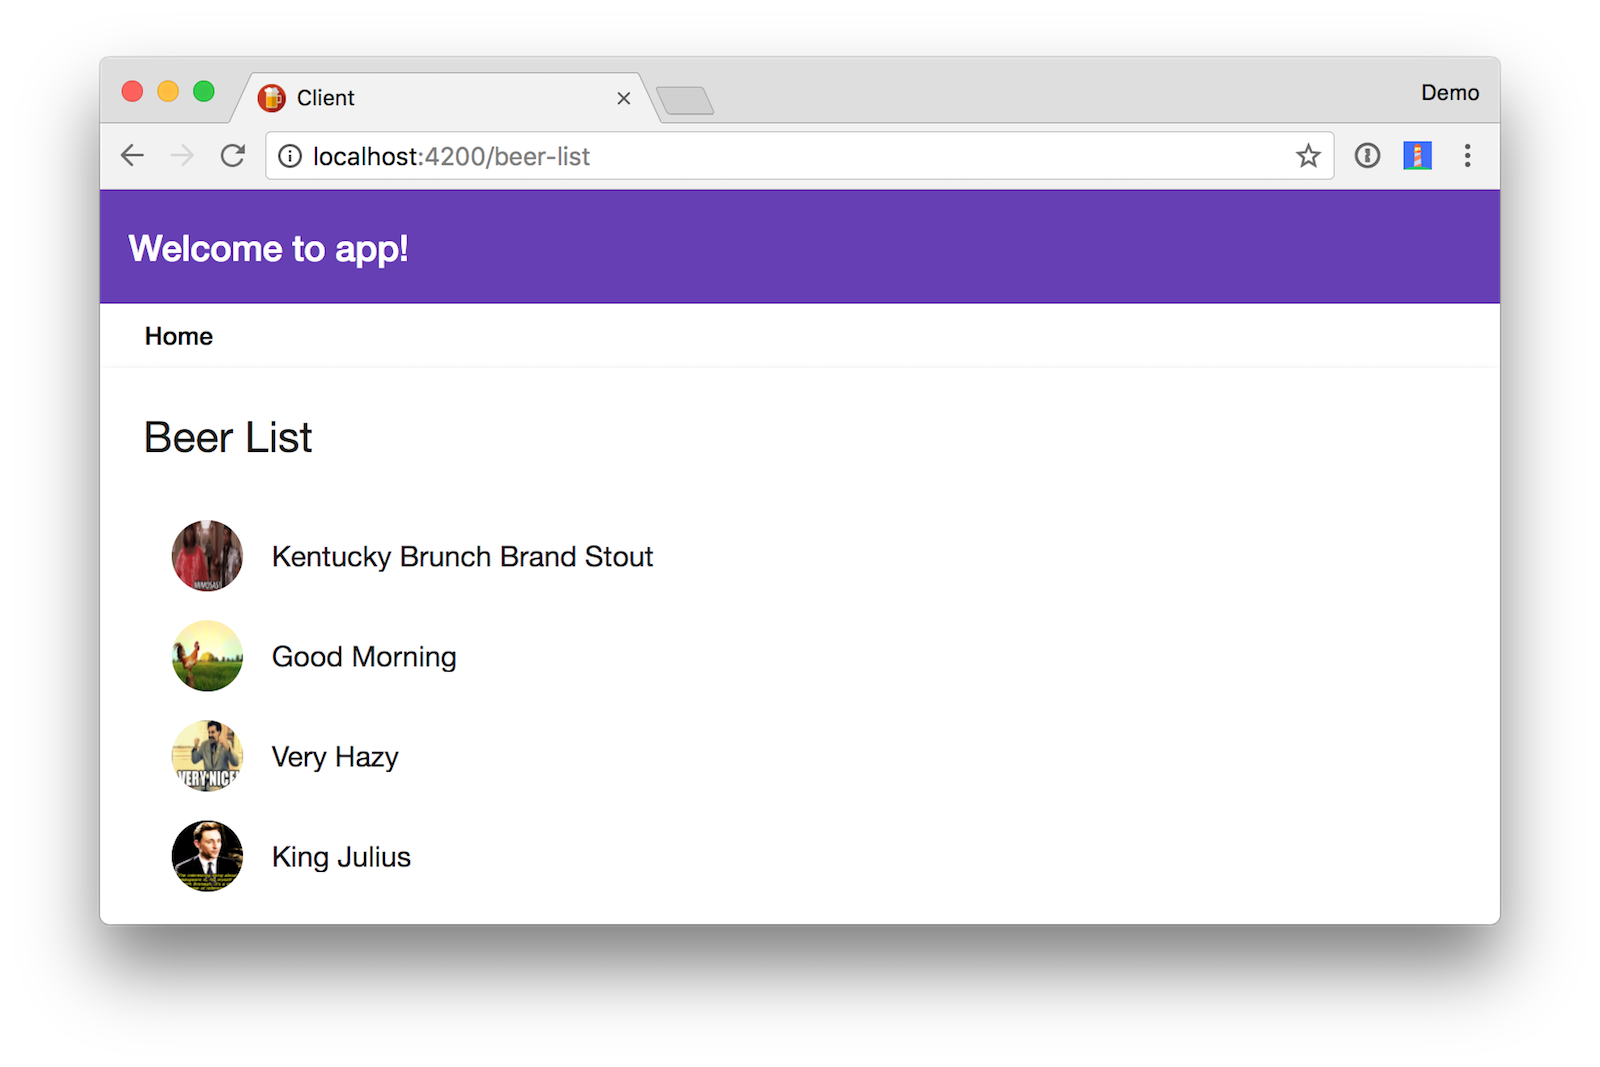Image resolution: width=1600 pixels, height=1067 pixels.
Task: Reload the beer-list page
Action: coord(233,156)
